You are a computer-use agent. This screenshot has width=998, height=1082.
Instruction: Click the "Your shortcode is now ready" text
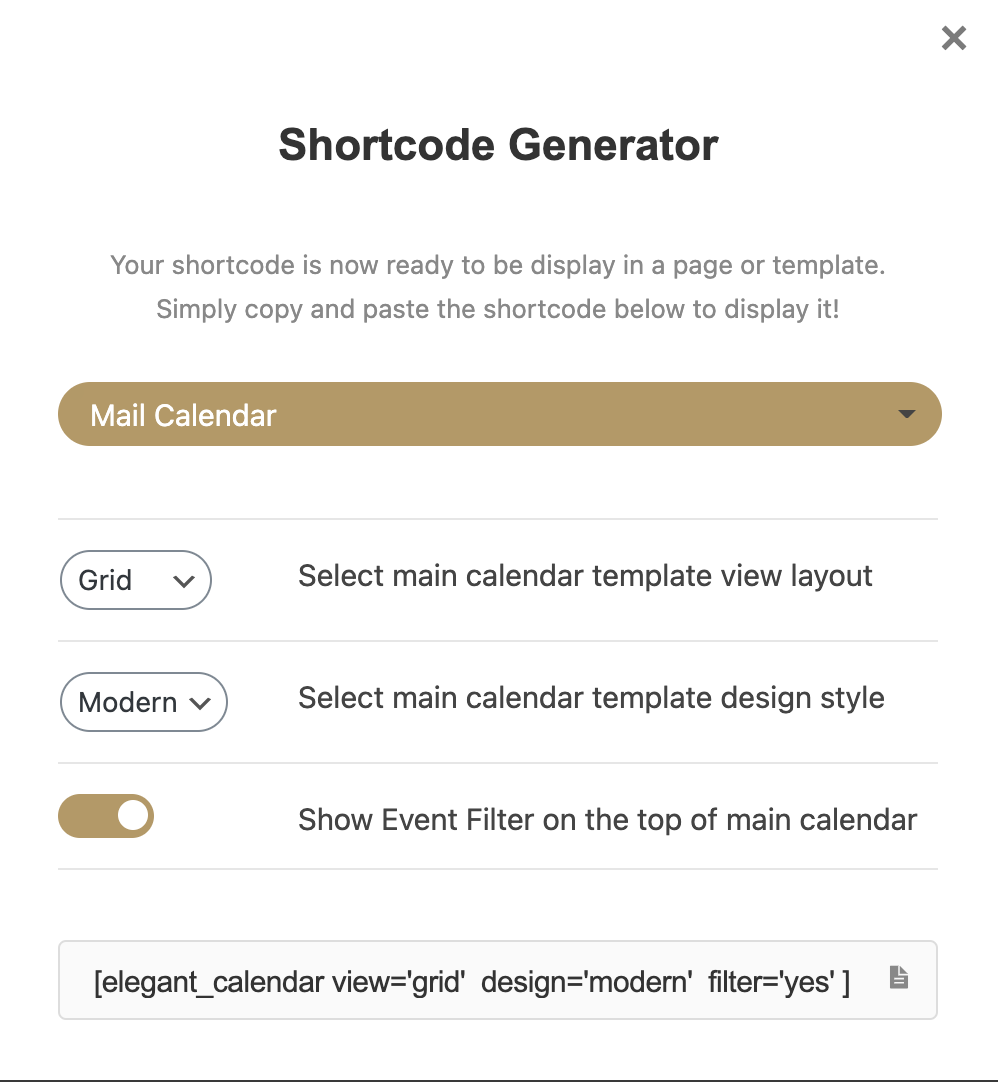[x=498, y=266]
